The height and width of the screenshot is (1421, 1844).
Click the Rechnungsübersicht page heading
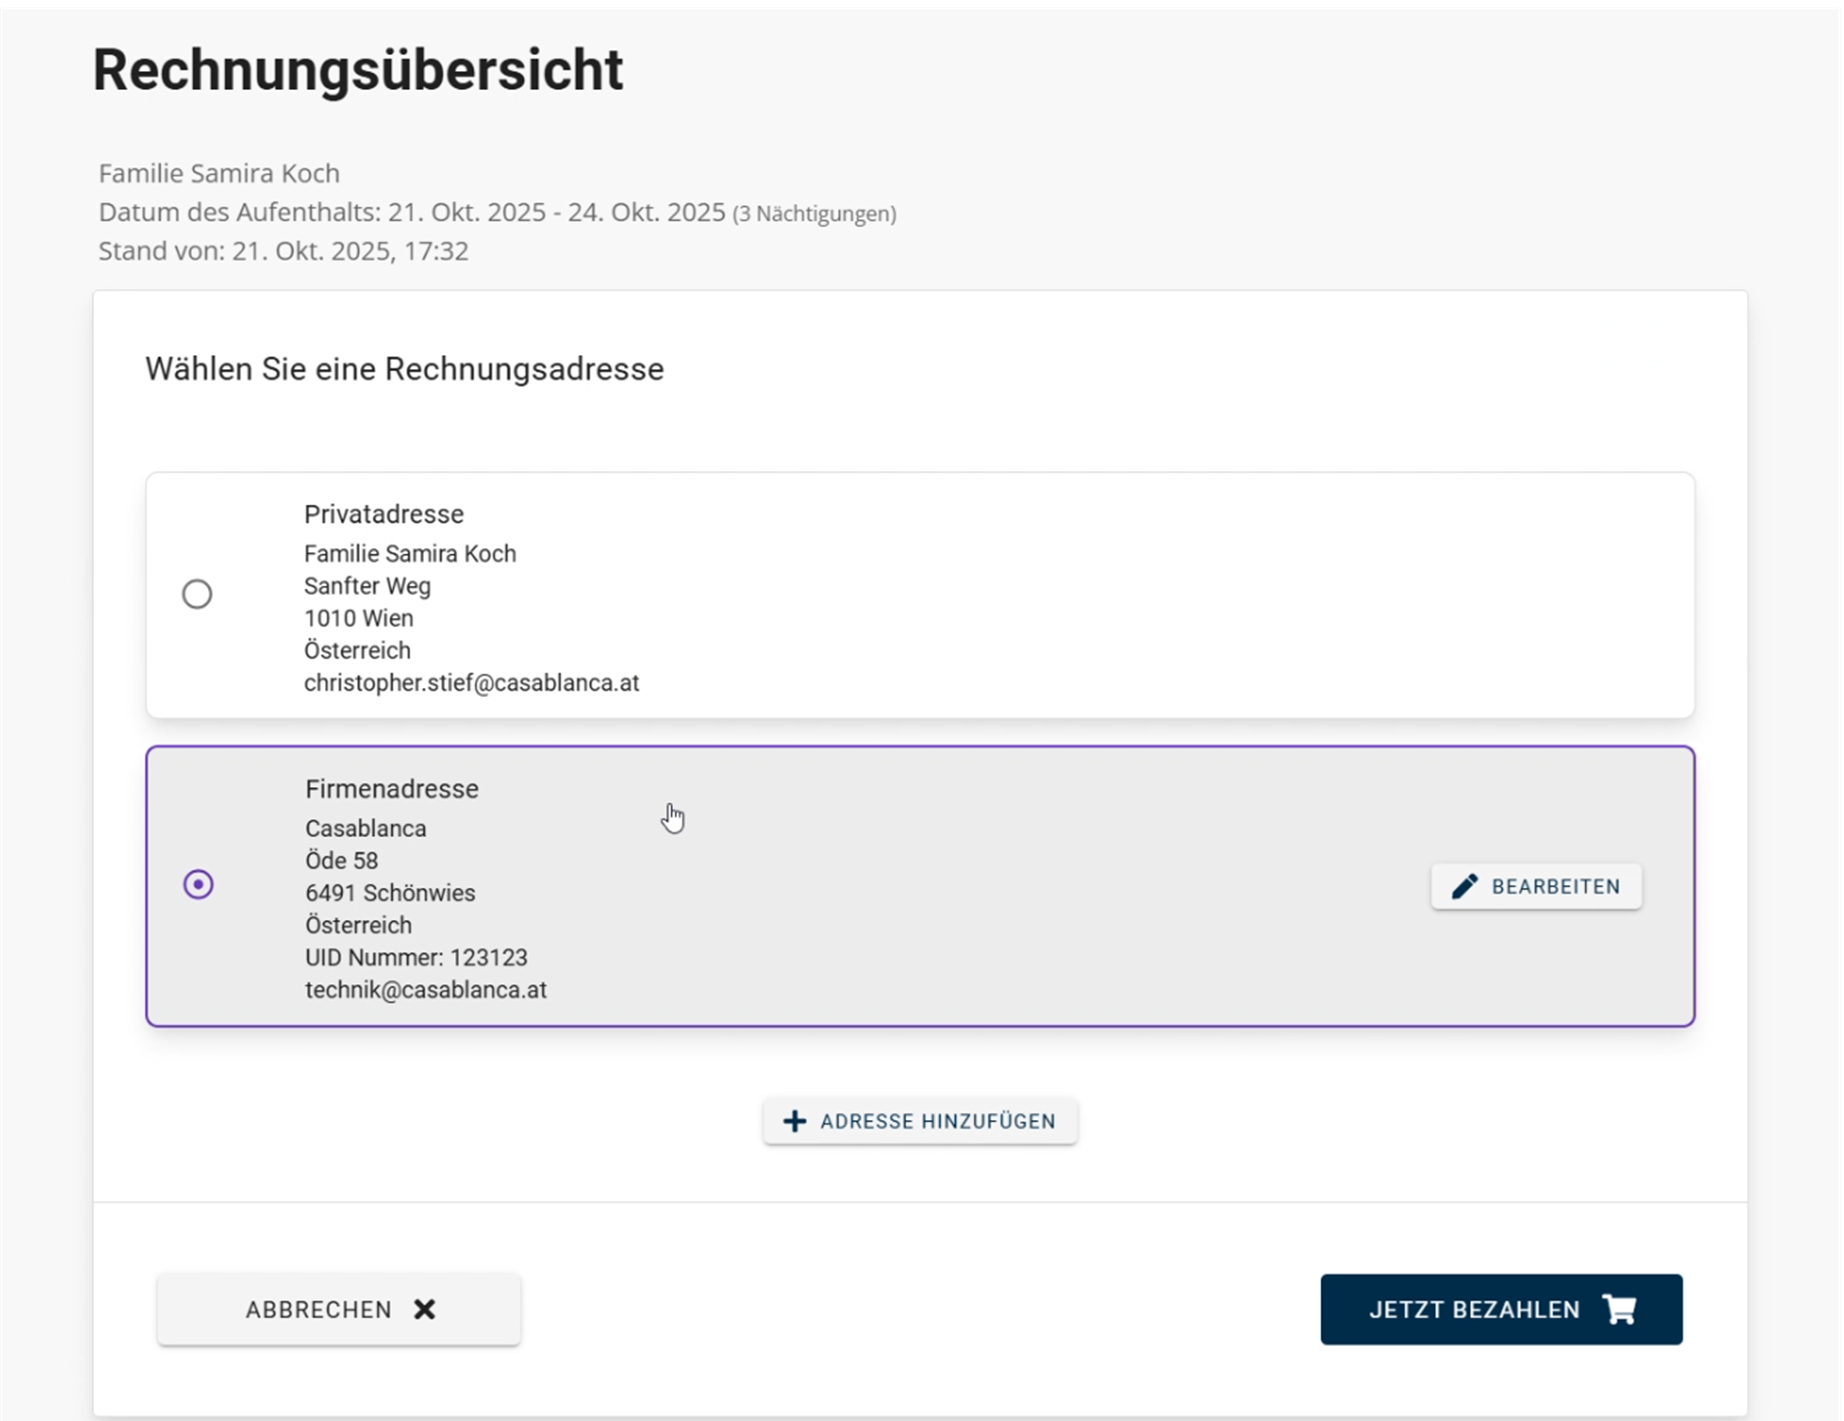358,70
